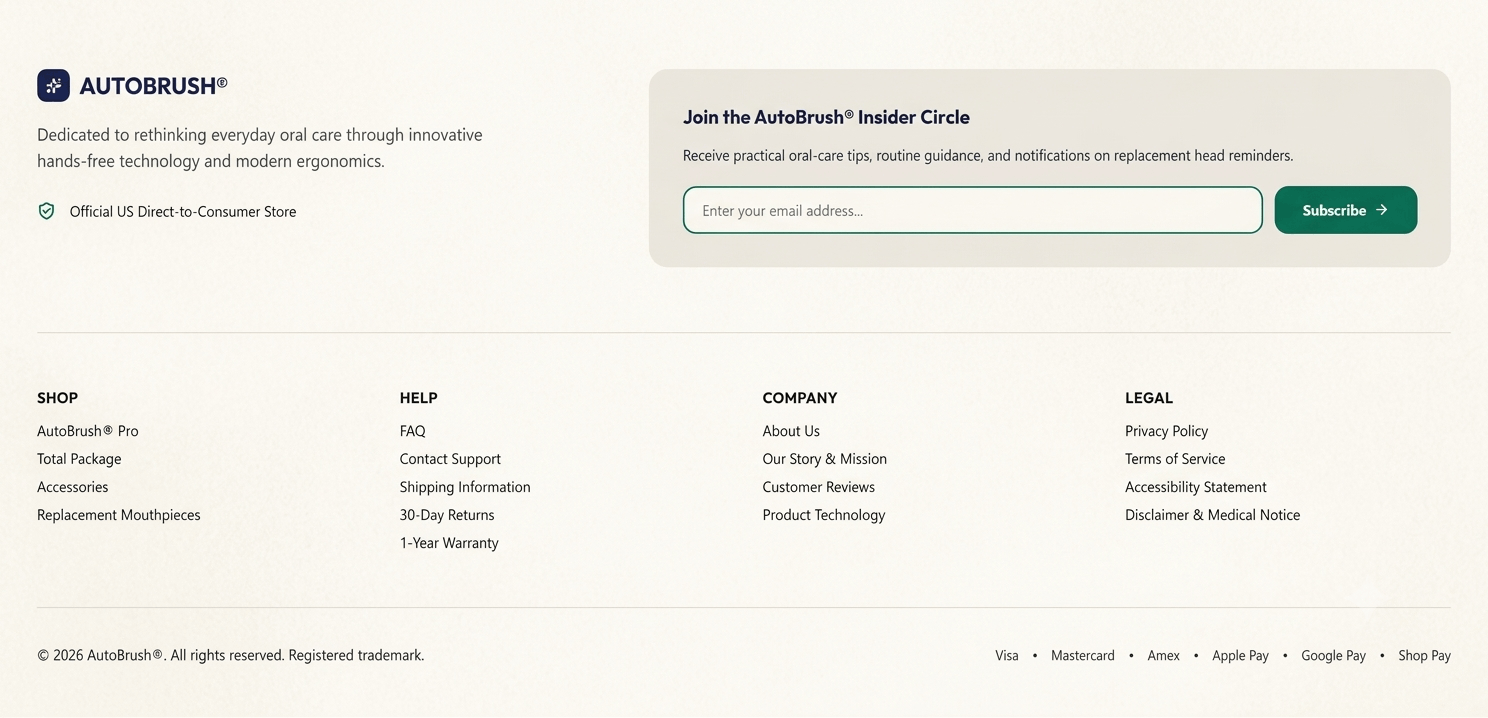Submit with the Subscribe button
Screen dimensions: 1488x718
click(x=1345, y=210)
